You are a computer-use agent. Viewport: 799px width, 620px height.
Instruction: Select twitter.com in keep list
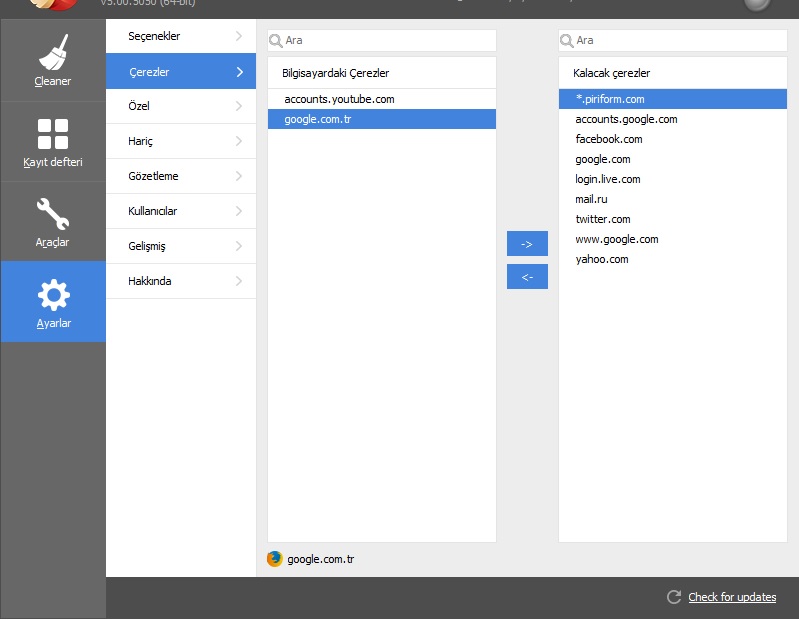click(673, 219)
